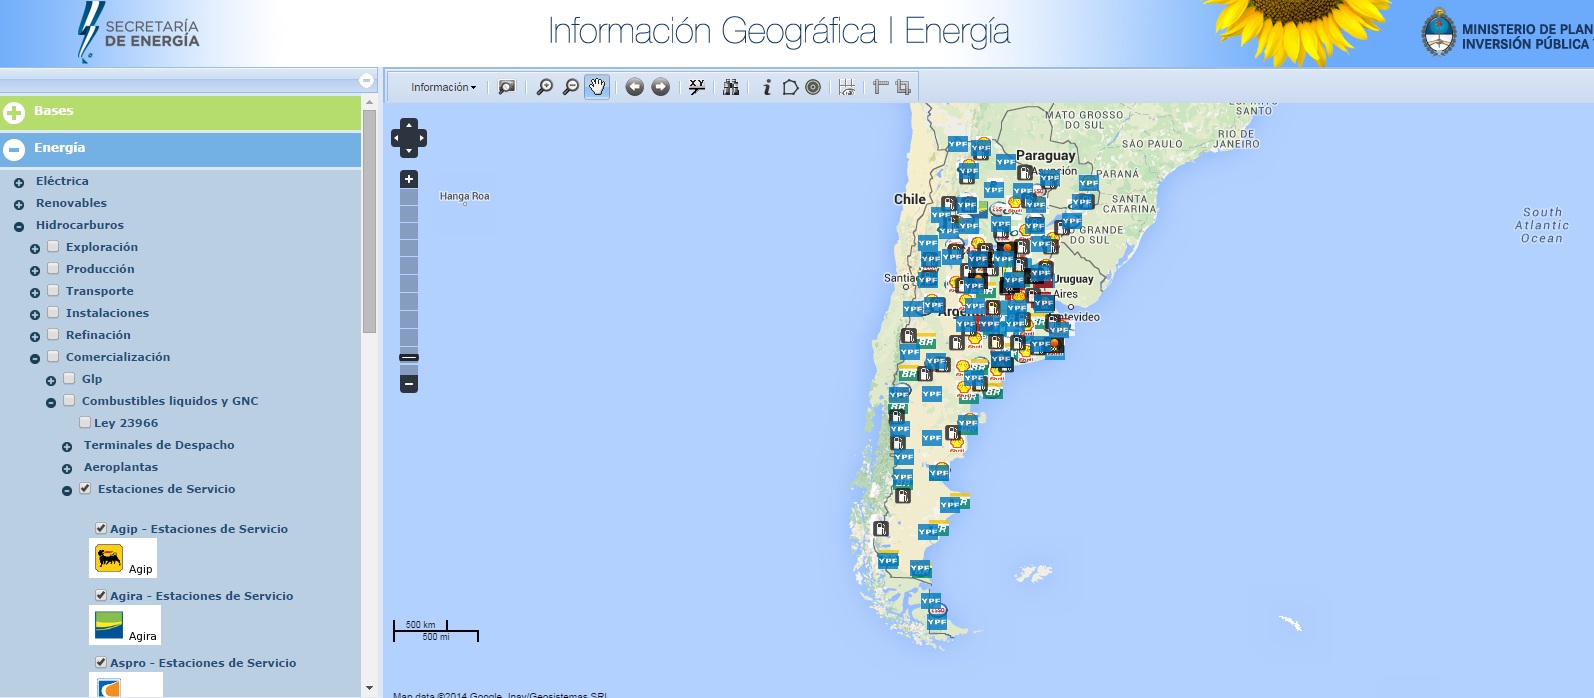Collapse the Hidrocarburos tree node
This screenshot has height=698, width=1594.
[19, 226]
